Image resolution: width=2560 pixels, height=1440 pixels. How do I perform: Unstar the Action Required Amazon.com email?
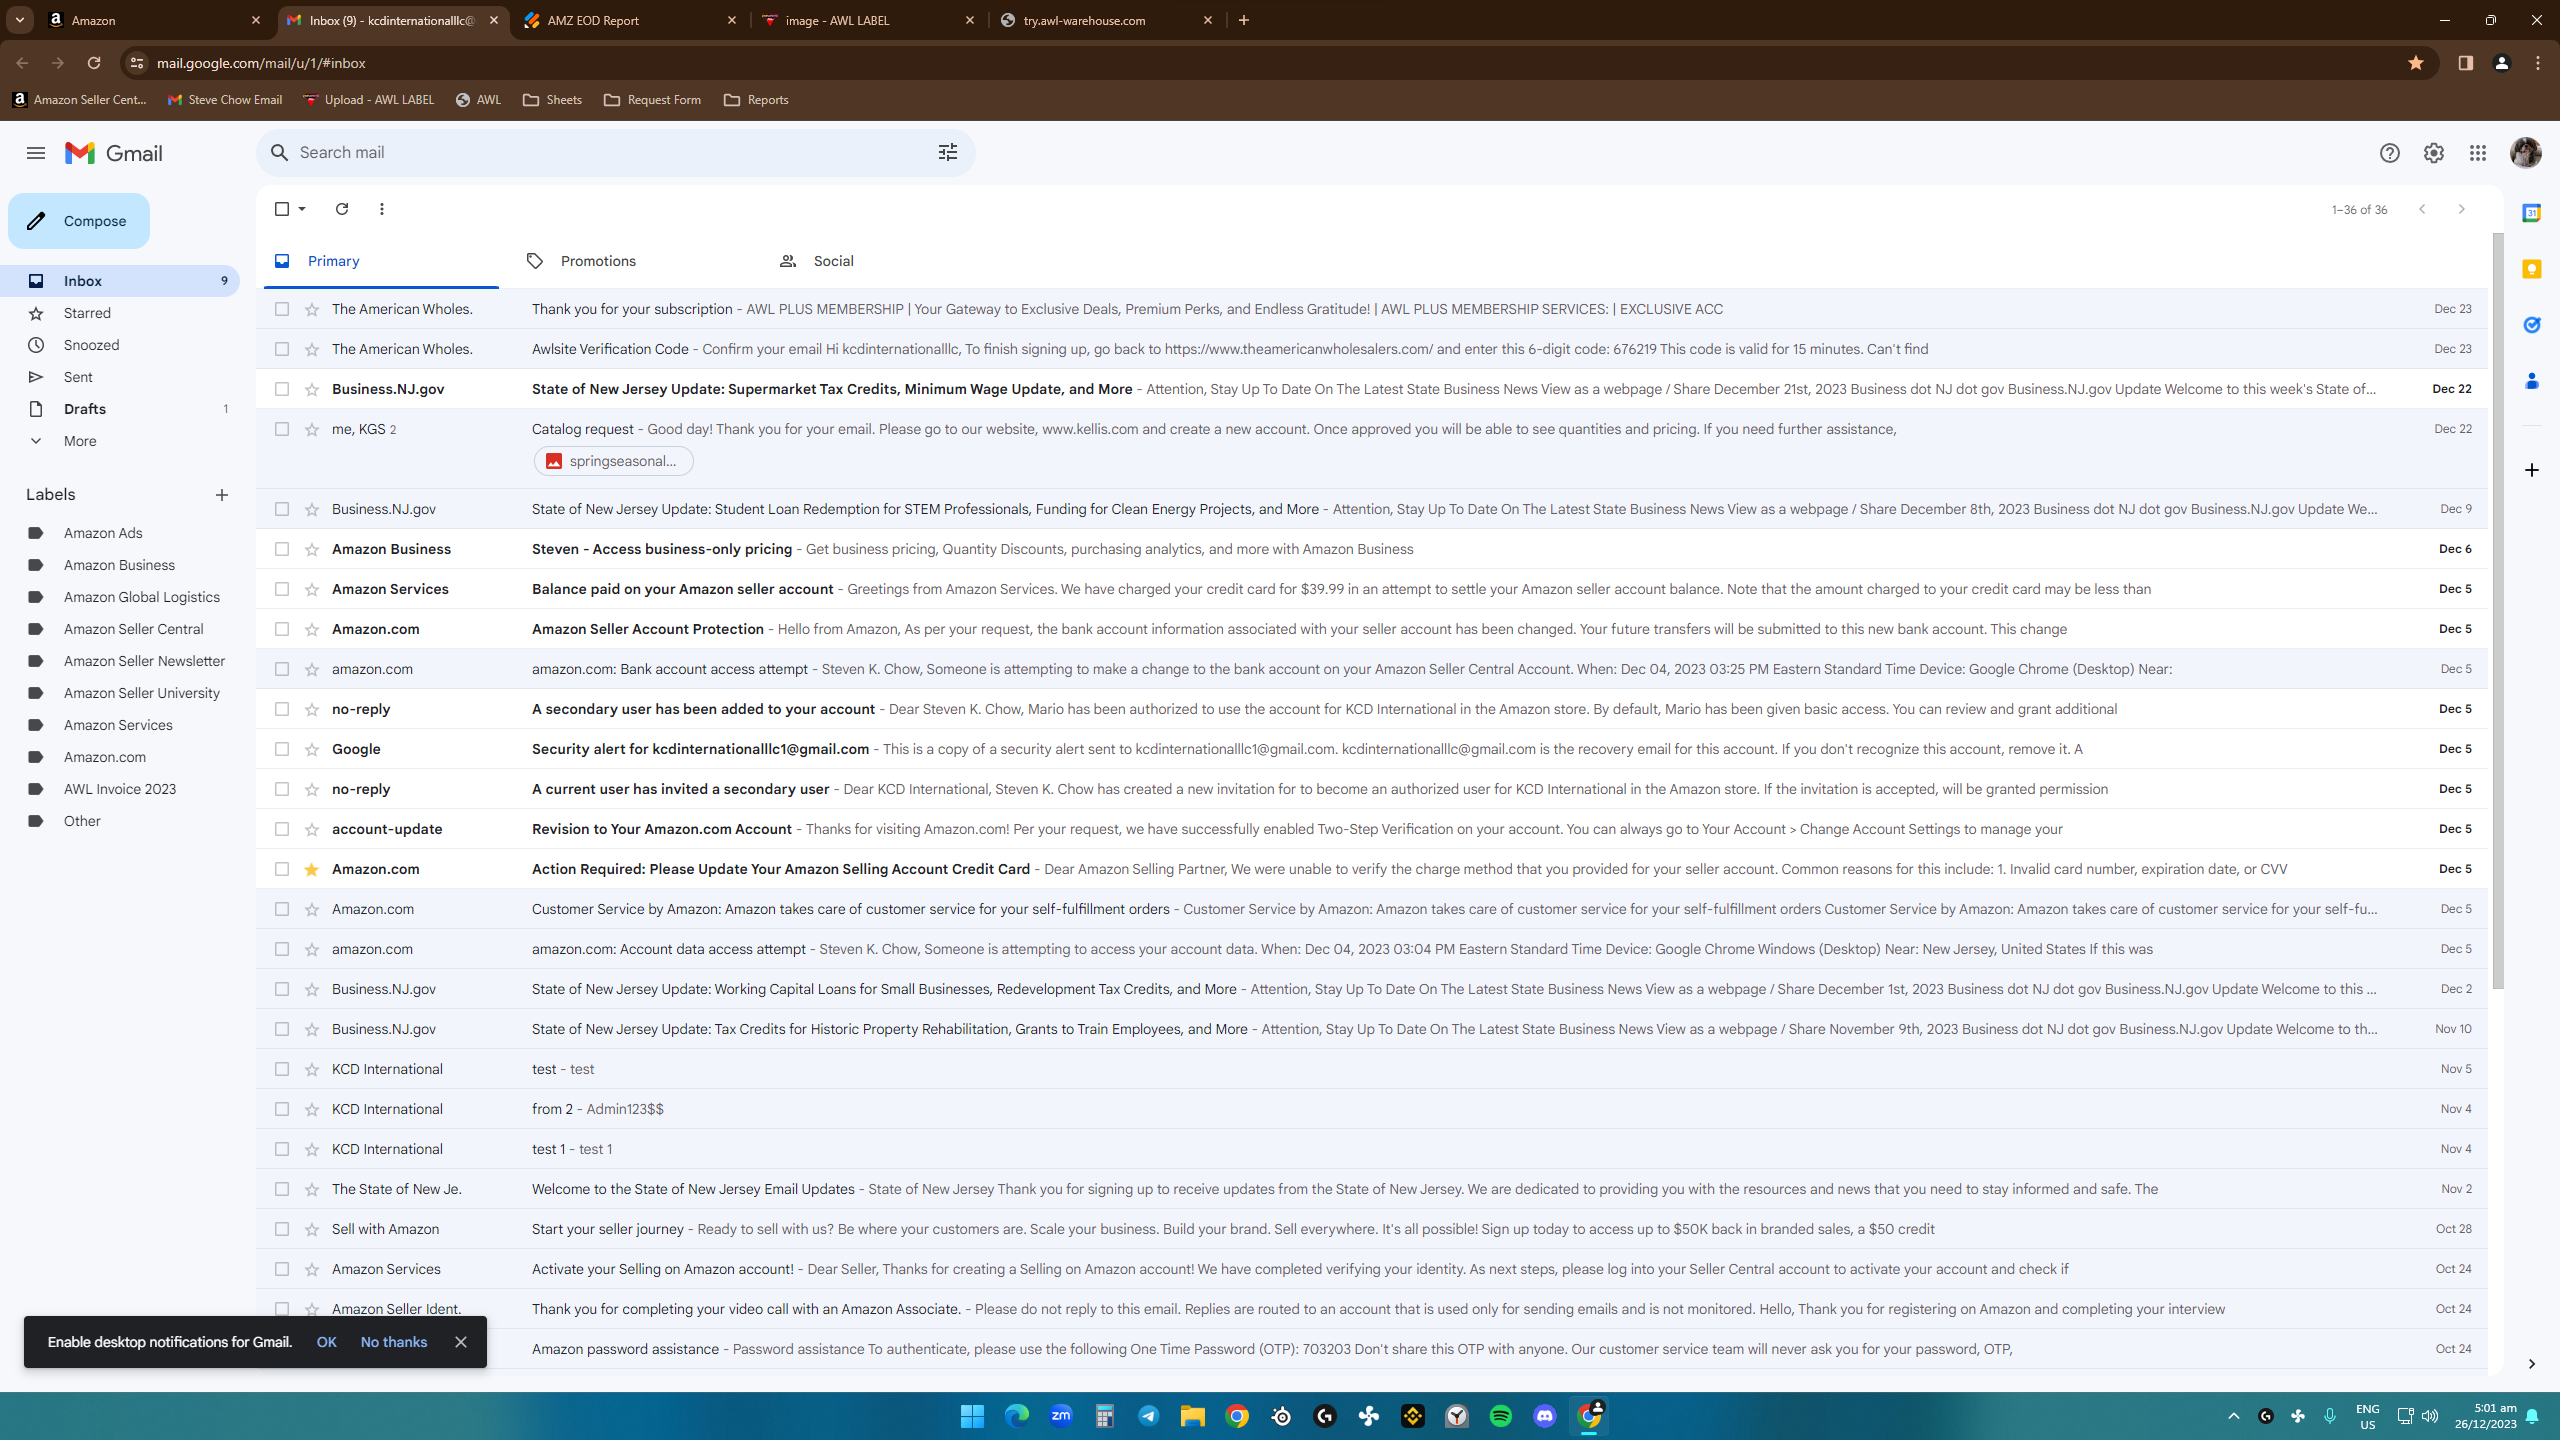pyautogui.click(x=311, y=869)
